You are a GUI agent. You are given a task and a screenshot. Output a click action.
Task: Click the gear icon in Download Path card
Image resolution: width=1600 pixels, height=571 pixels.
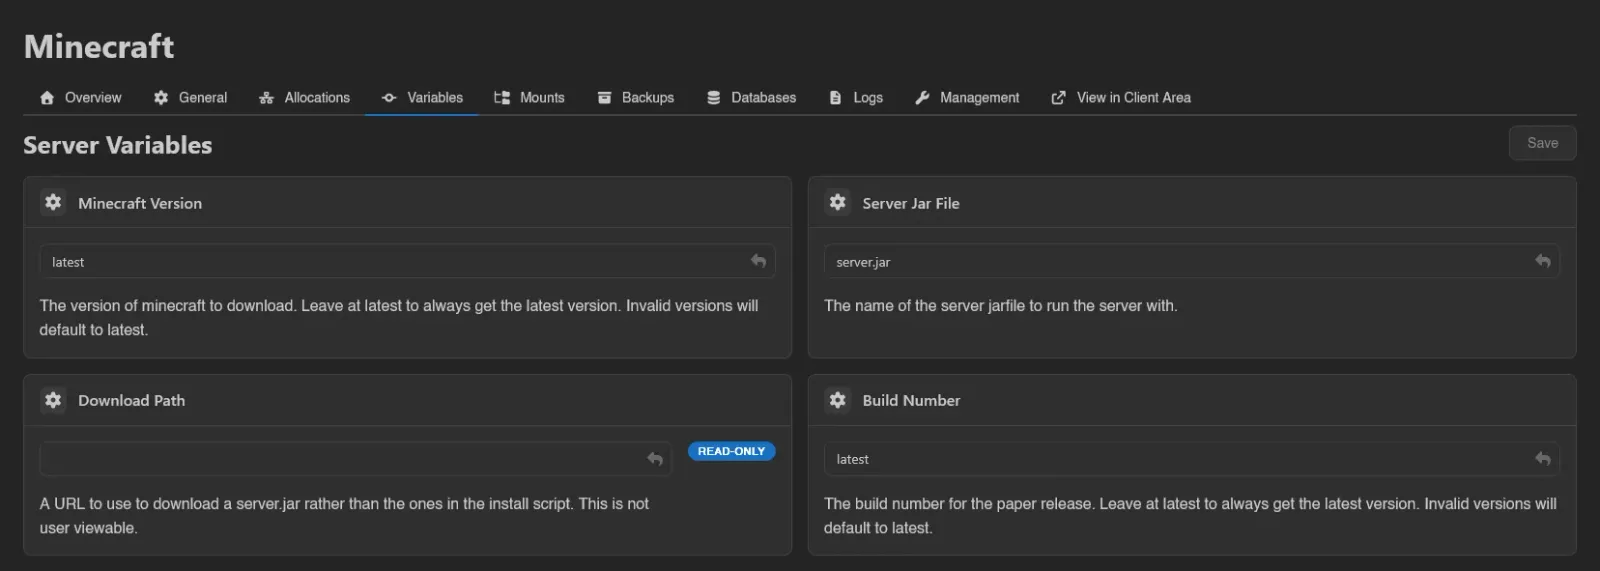tap(53, 400)
